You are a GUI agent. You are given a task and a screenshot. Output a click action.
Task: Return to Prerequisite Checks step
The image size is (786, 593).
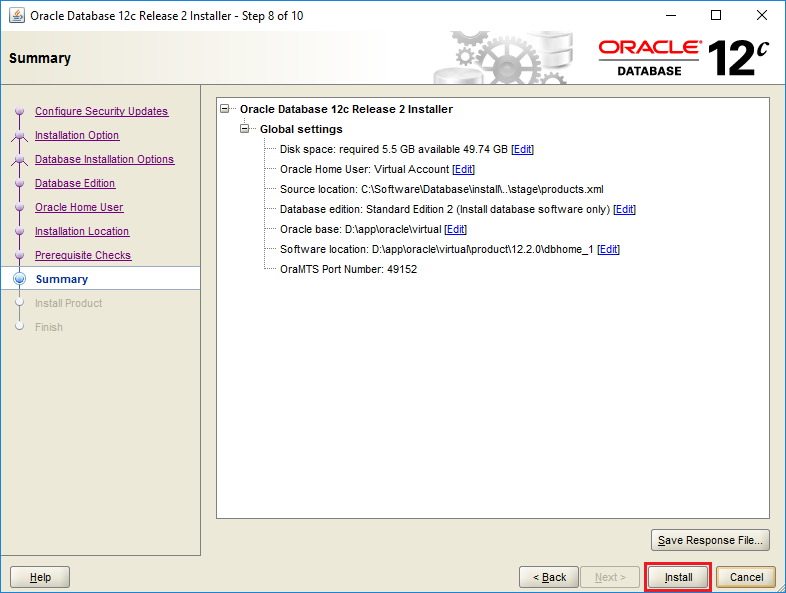[x=83, y=256]
